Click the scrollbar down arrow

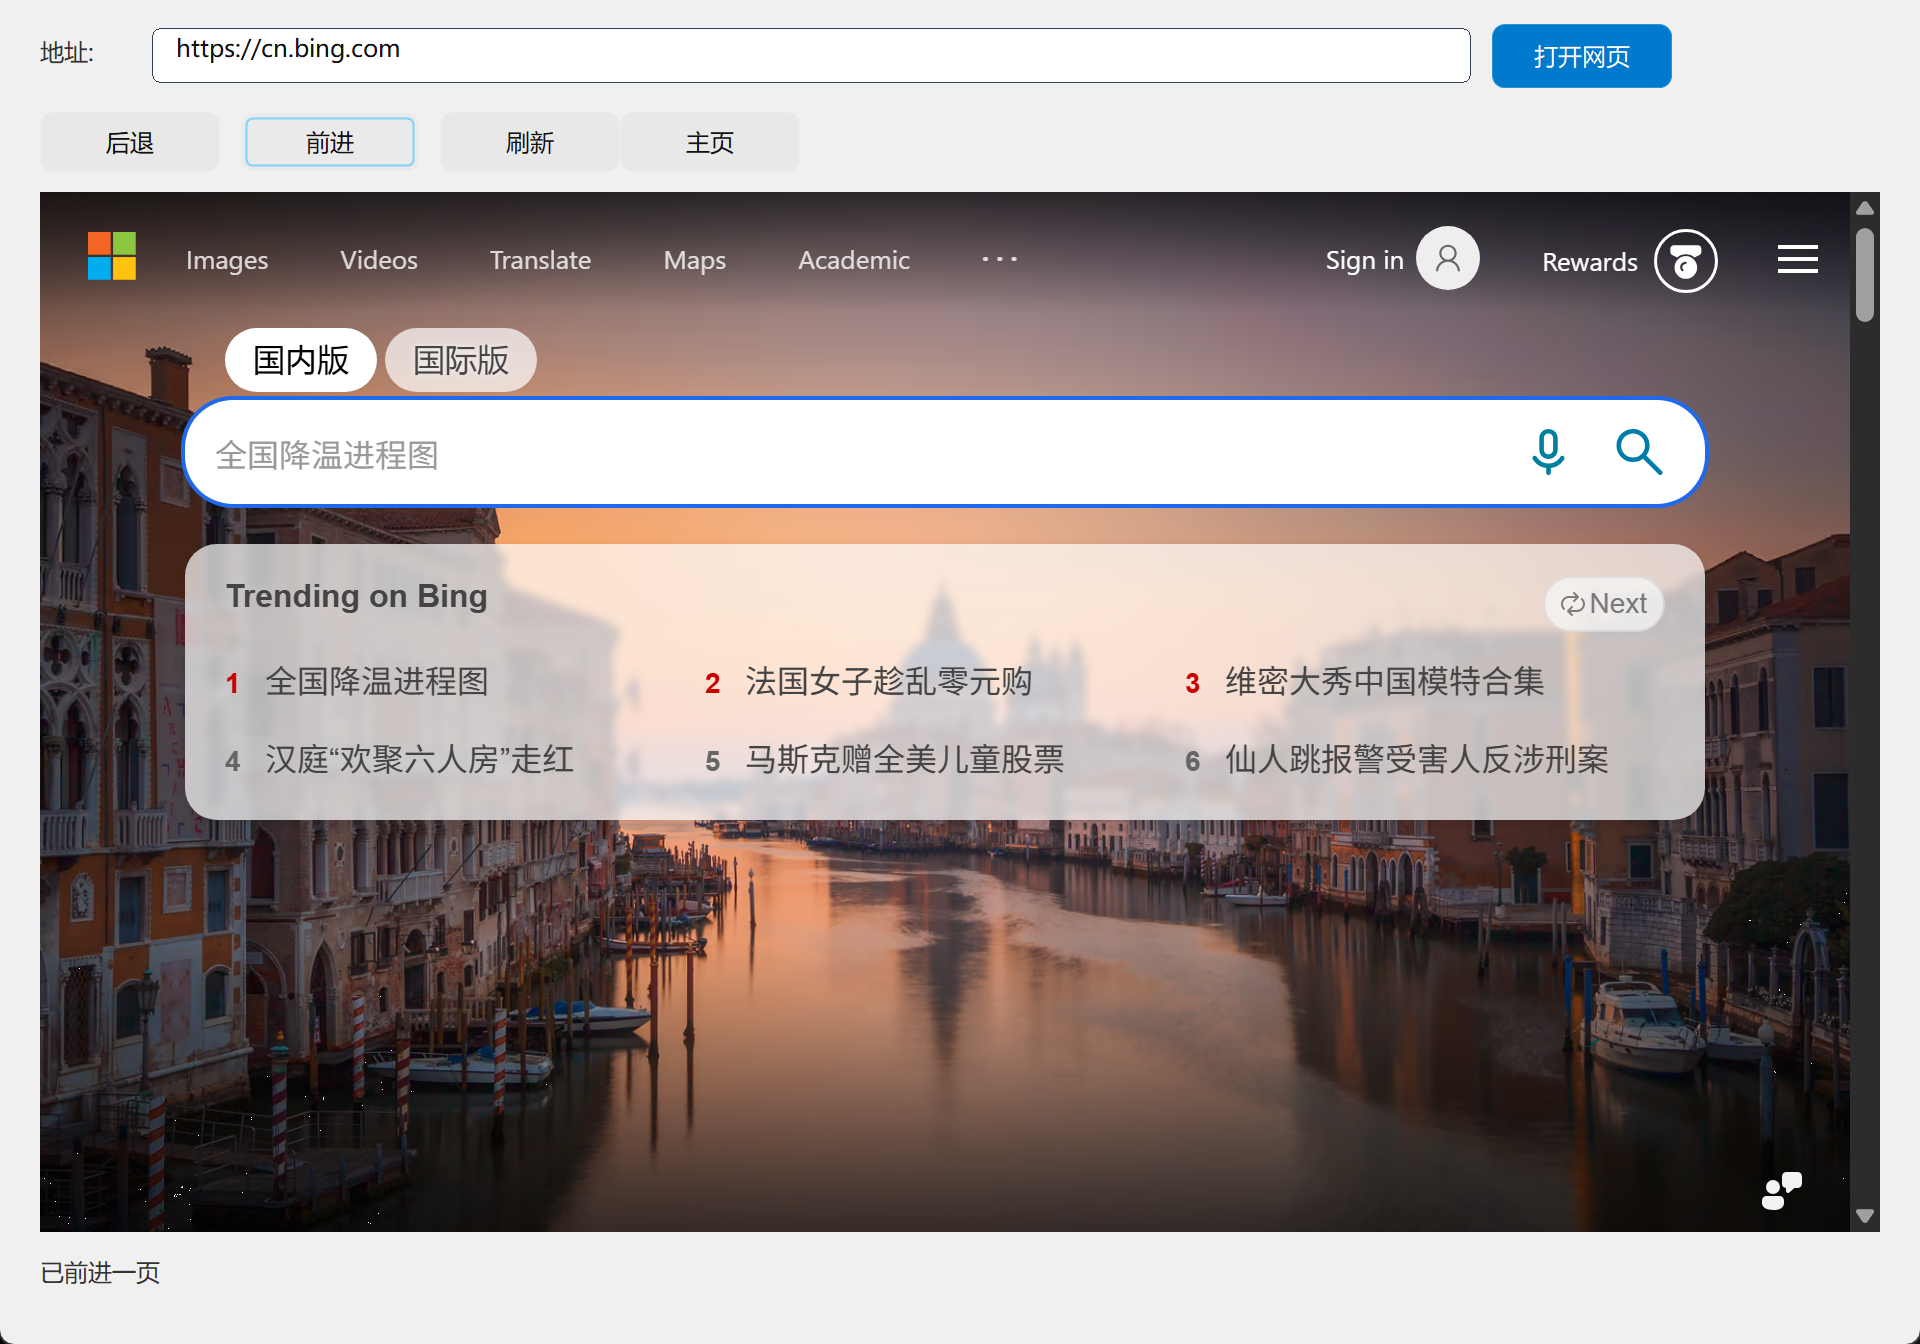tap(1864, 1216)
